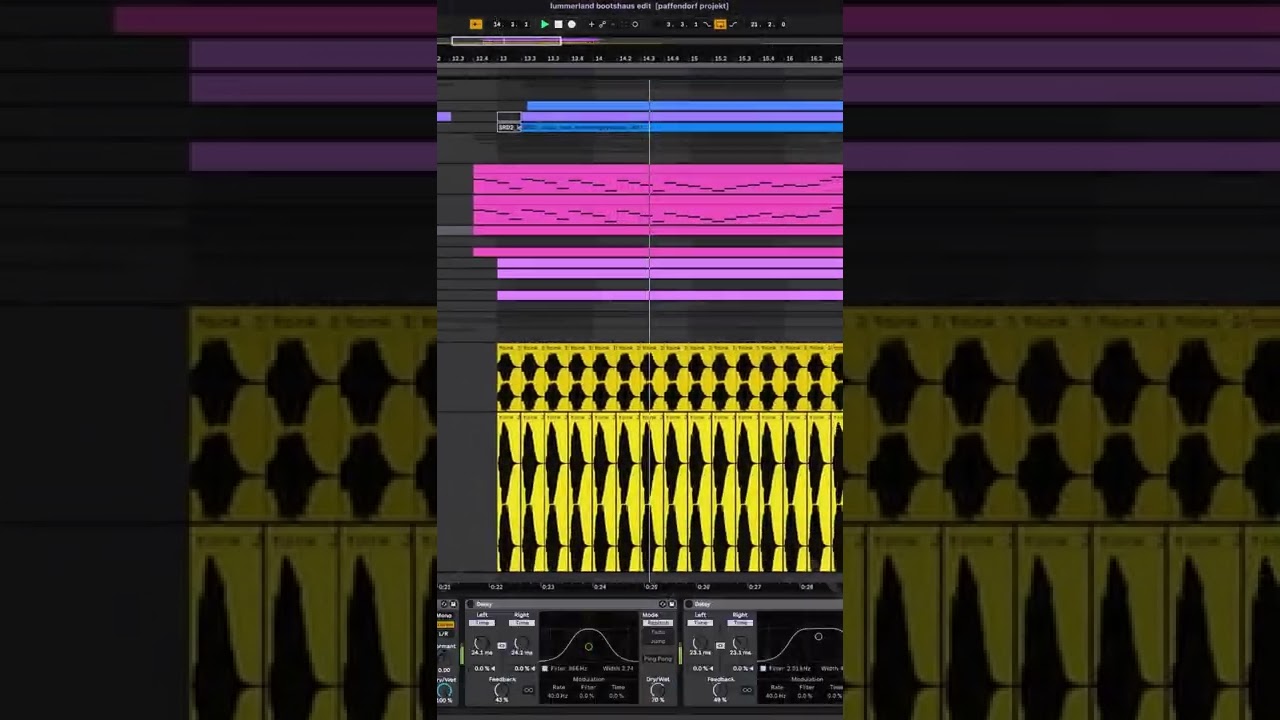Click the save preset icon of the leftmost device

coord(453,604)
